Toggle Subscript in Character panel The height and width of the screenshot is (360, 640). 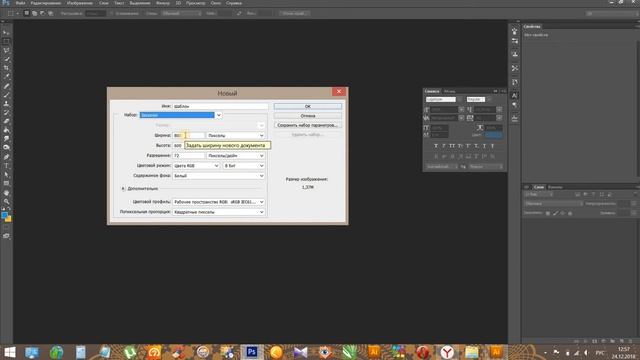tap(476, 146)
